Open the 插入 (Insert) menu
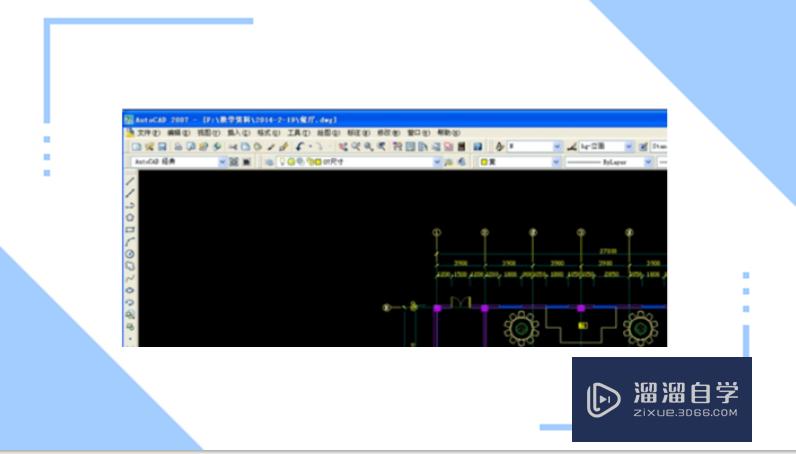This screenshot has height=454, width=796. (239, 133)
